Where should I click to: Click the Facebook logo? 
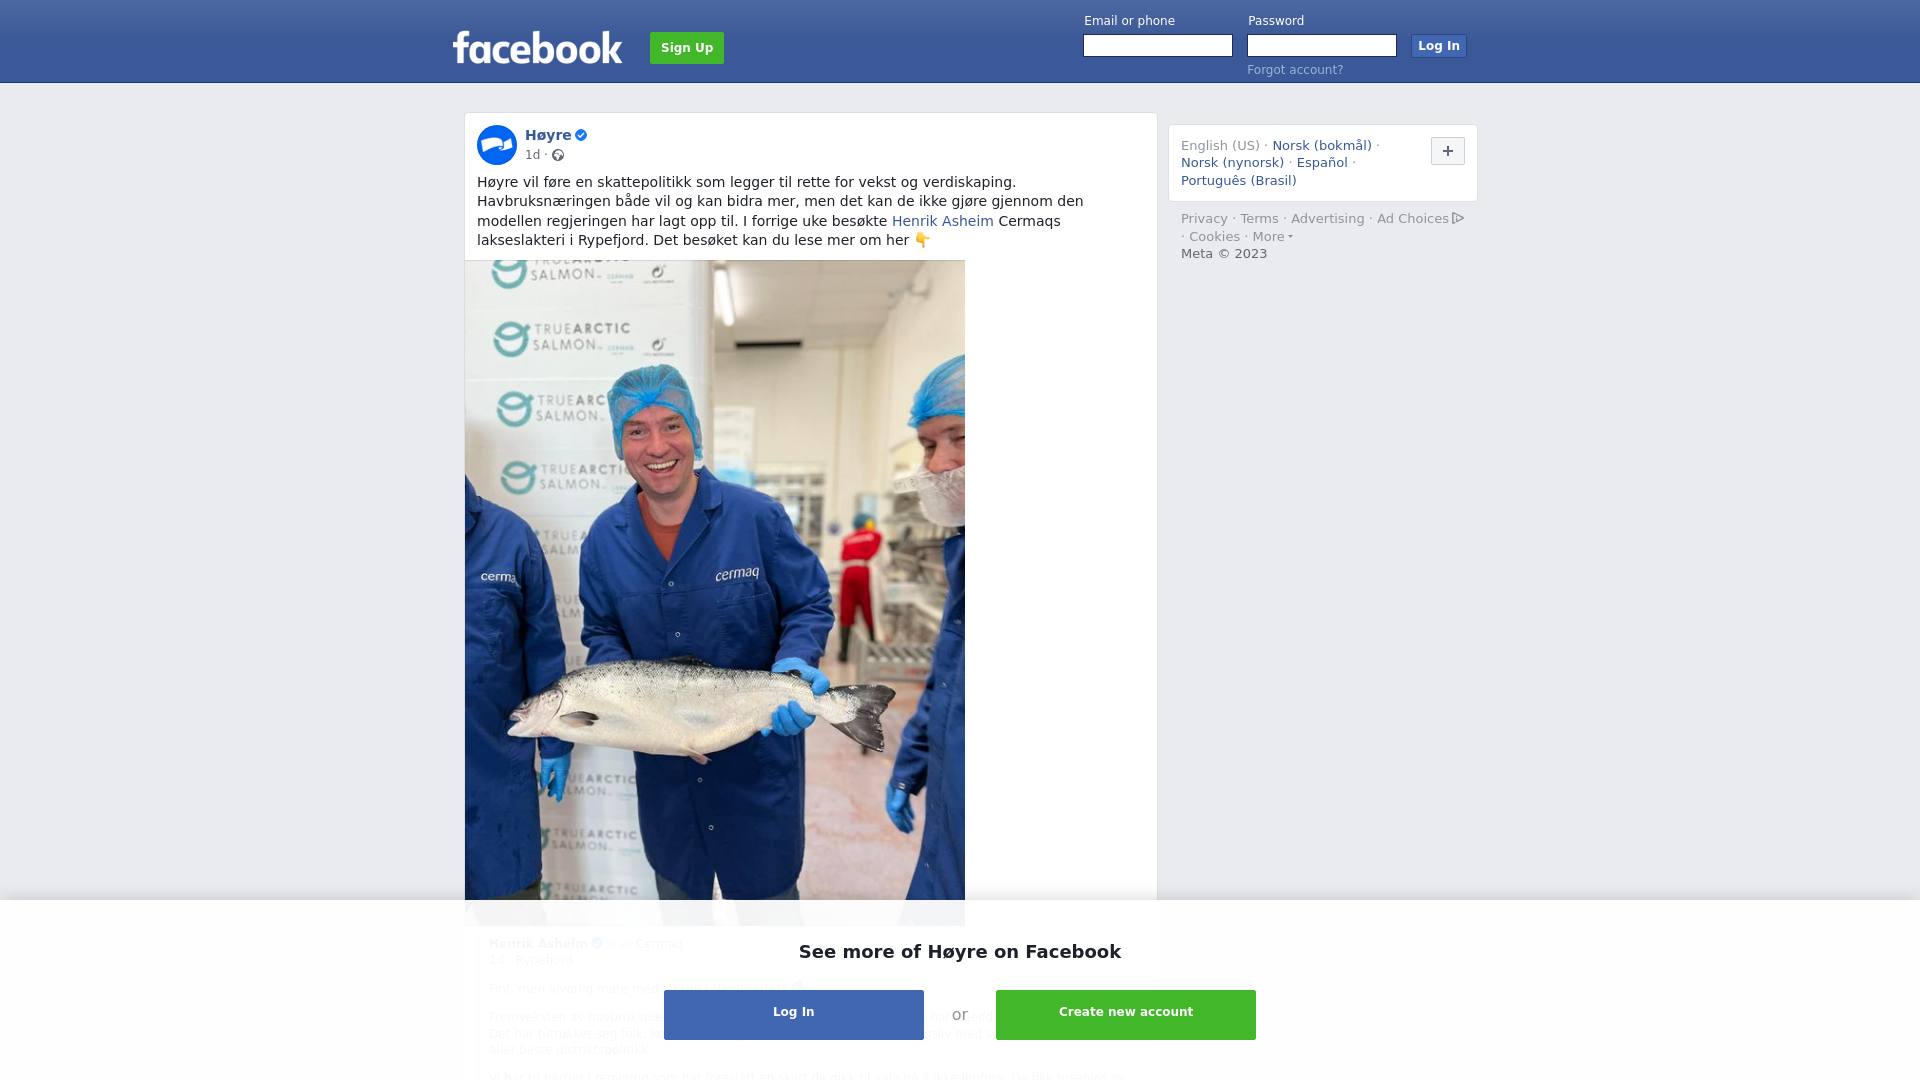click(537, 47)
